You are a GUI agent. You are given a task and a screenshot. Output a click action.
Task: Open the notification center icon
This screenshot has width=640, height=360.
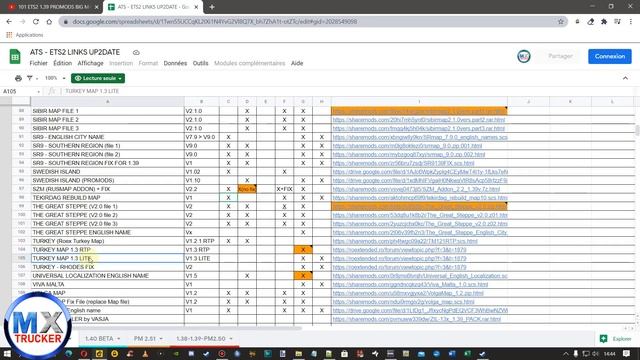click(x=627, y=354)
